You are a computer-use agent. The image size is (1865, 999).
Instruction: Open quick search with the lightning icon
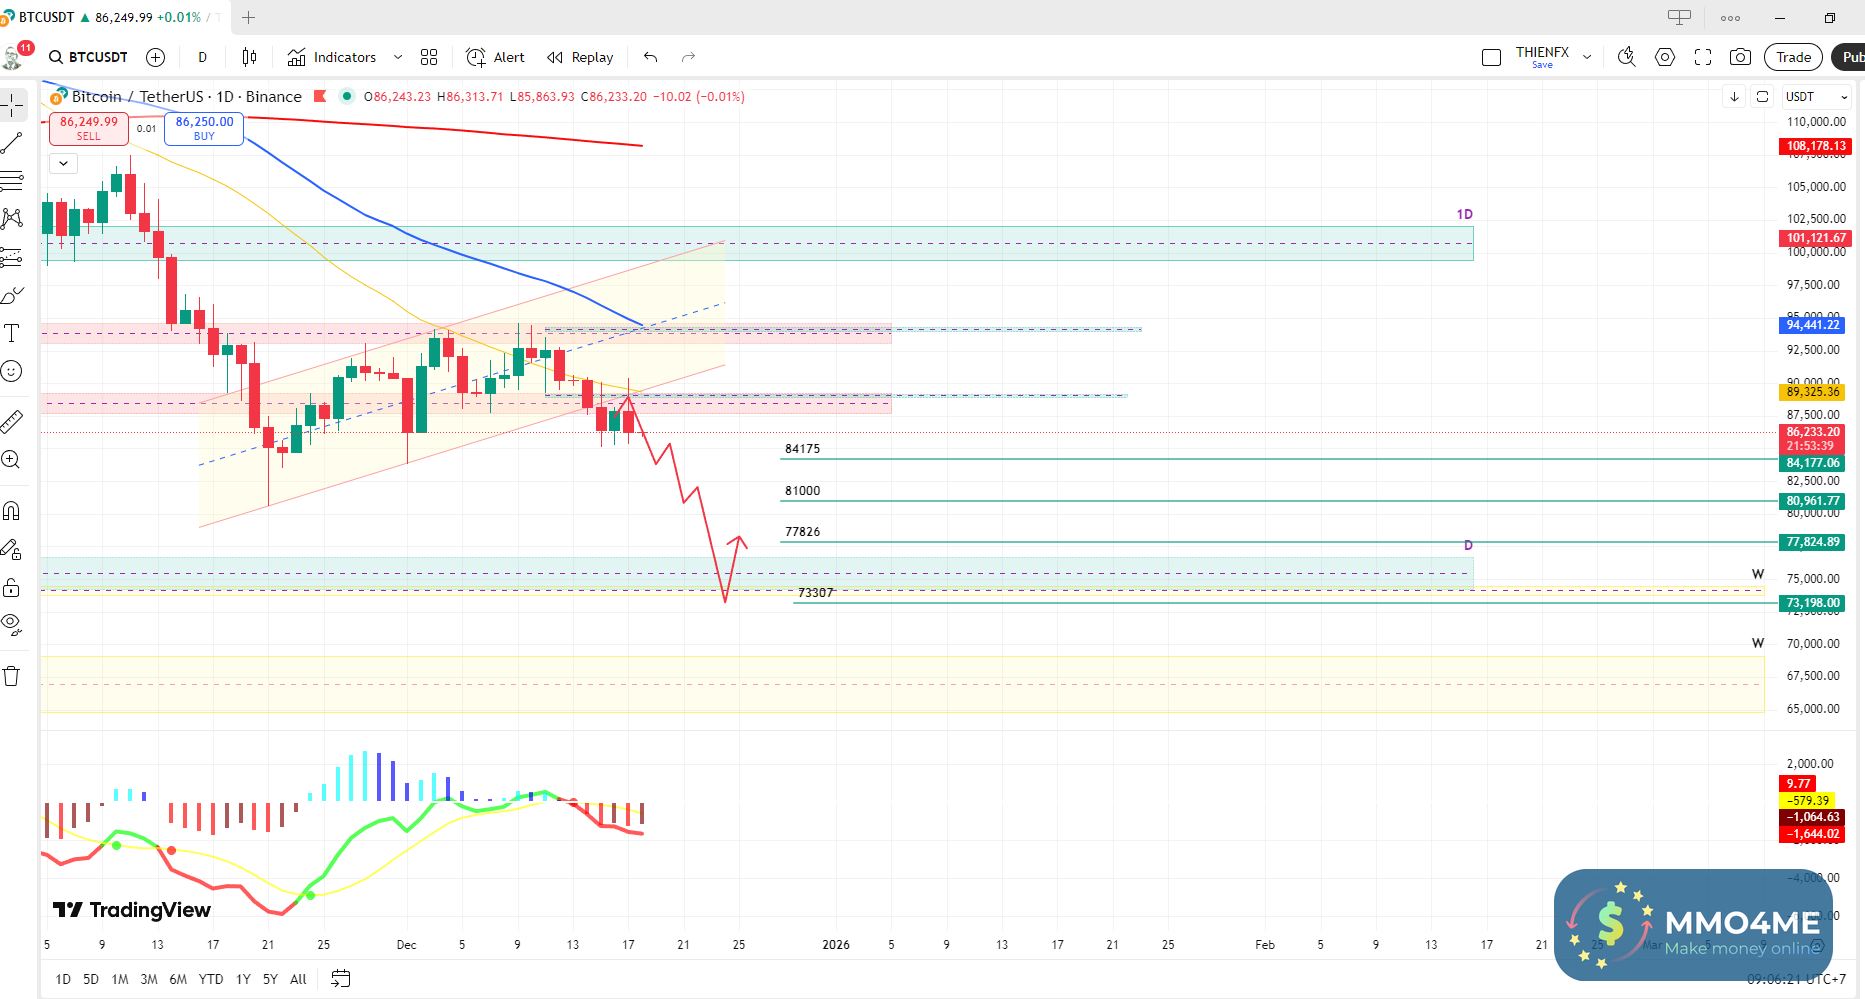tap(1627, 57)
